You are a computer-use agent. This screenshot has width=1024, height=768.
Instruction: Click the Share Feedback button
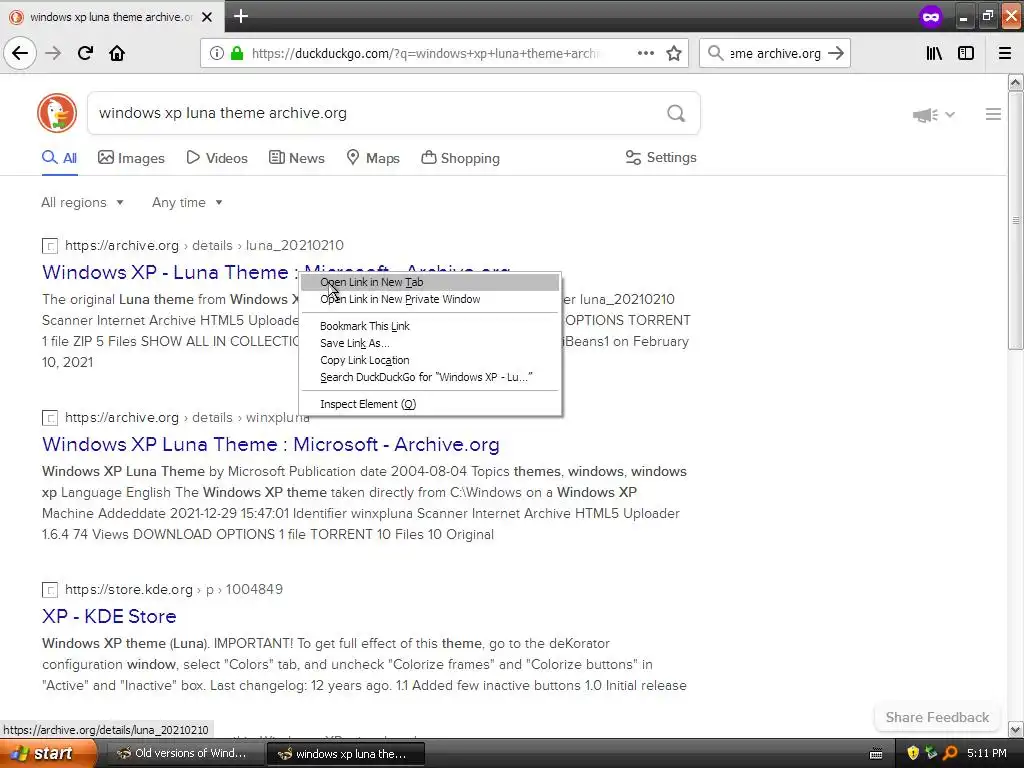click(937, 717)
